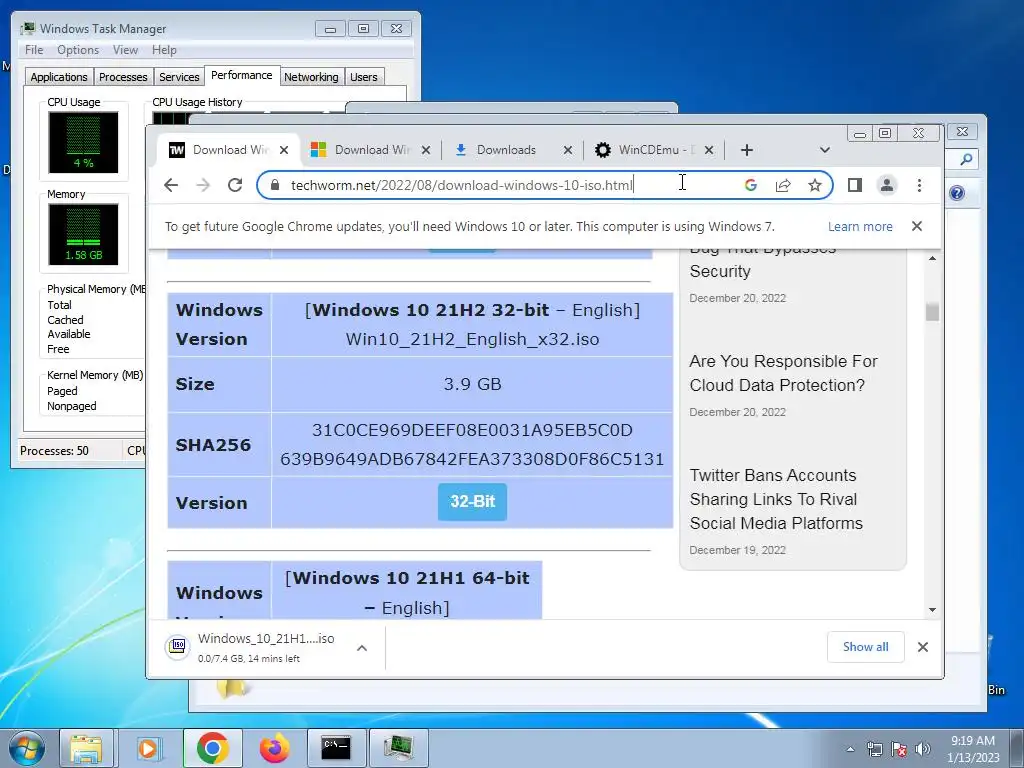The height and width of the screenshot is (768, 1024).
Task: Open Task Manager File menu
Action: pyautogui.click(x=34, y=50)
